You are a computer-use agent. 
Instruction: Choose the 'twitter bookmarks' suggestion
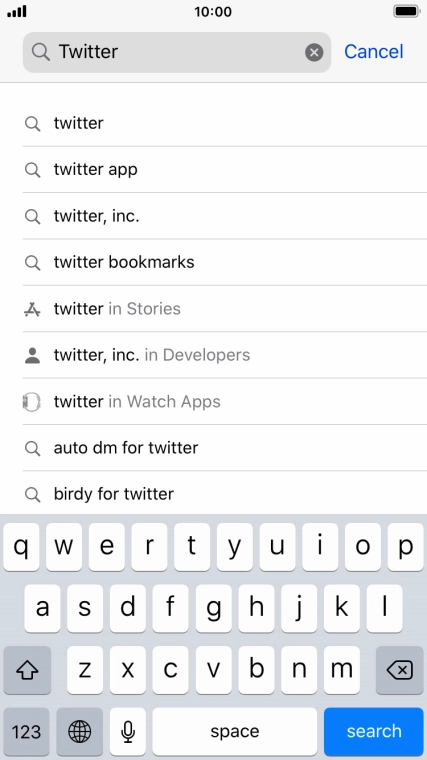tap(225, 262)
